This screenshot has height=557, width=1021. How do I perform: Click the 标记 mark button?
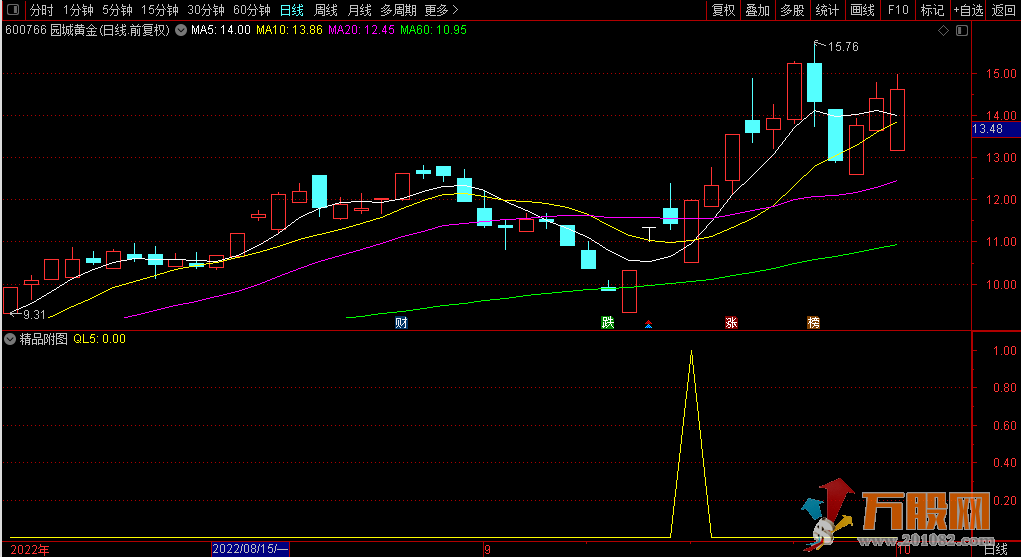click(x=932, y=10)
